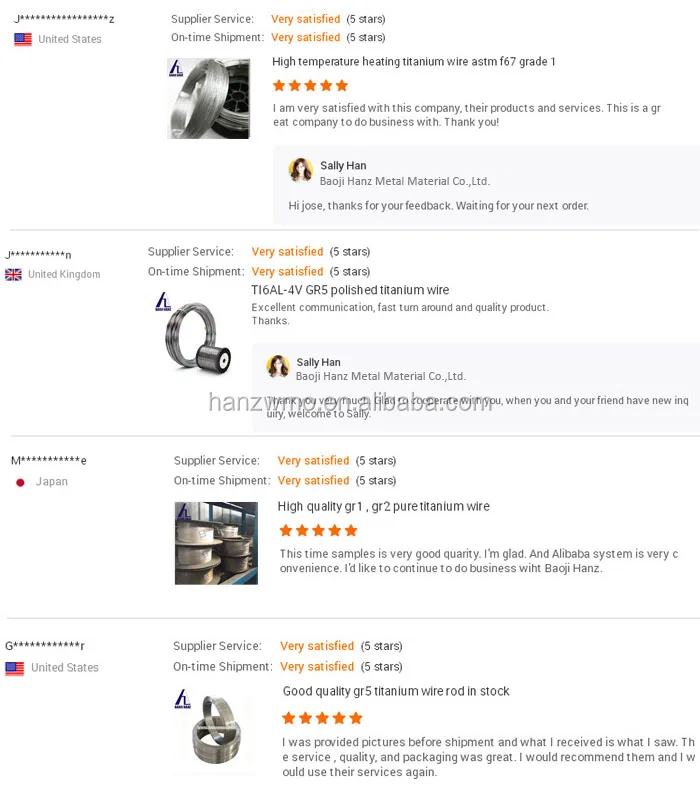Click 'Very satisfied' Supplier Service rating for Japan review
Screen dimensions: 700x800
click(x=313, y=461)
